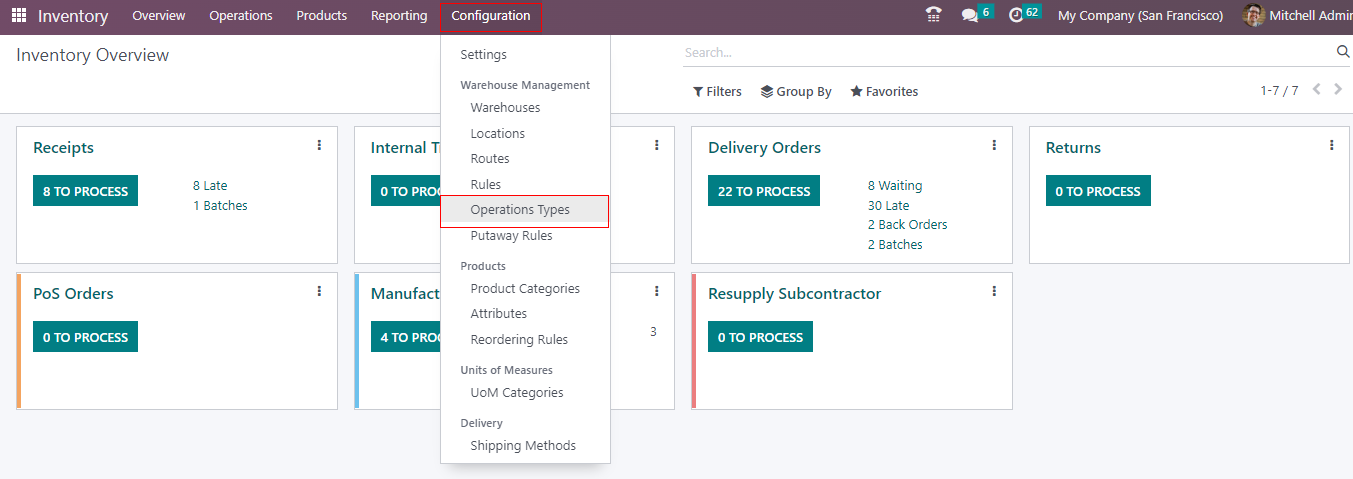Click the phone VoIP icon
1353x479 pixels.
tap(934, 15)
